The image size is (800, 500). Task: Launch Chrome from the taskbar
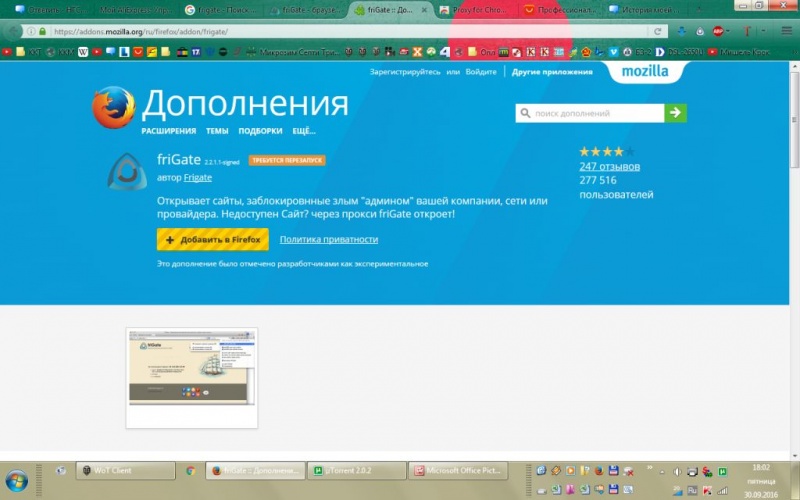coord(191,470)
